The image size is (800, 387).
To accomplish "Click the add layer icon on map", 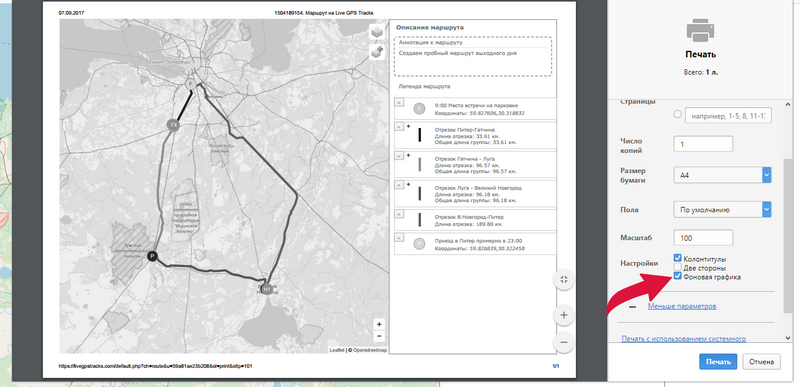I will (377, 52).
